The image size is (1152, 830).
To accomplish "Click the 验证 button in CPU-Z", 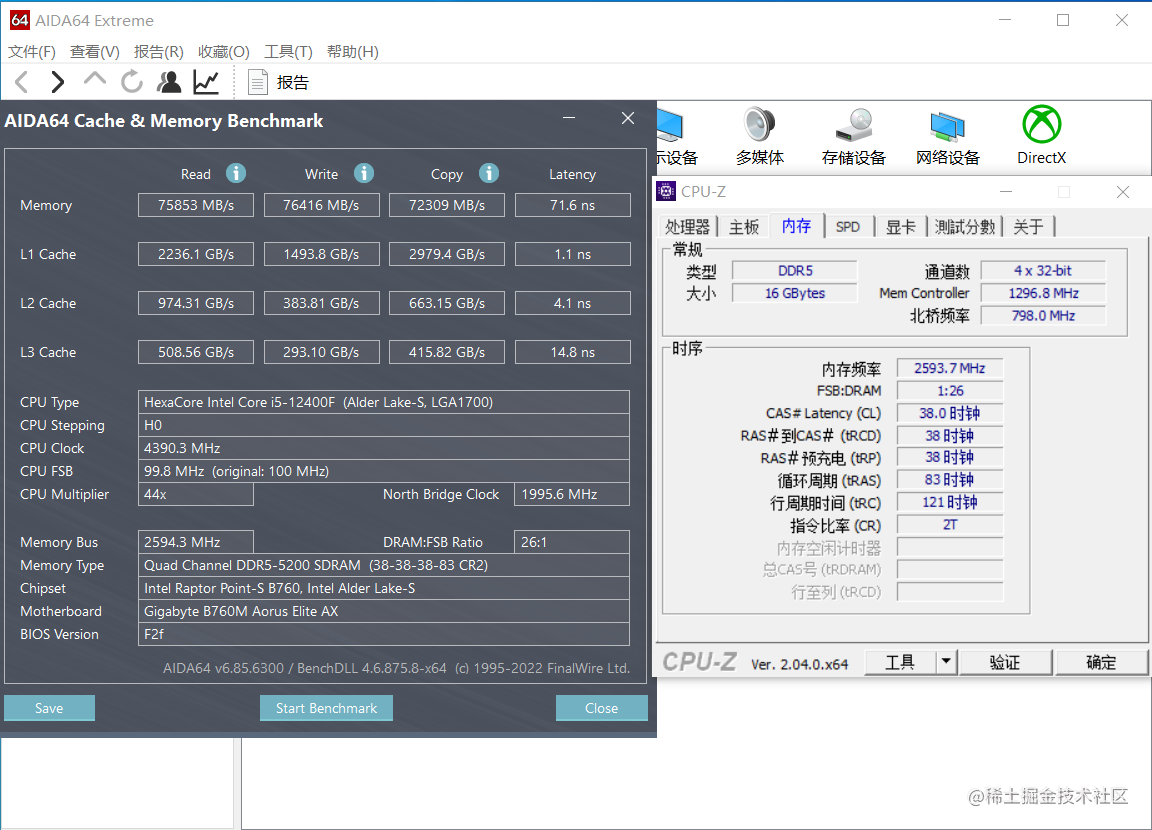I will [1005, 663].
